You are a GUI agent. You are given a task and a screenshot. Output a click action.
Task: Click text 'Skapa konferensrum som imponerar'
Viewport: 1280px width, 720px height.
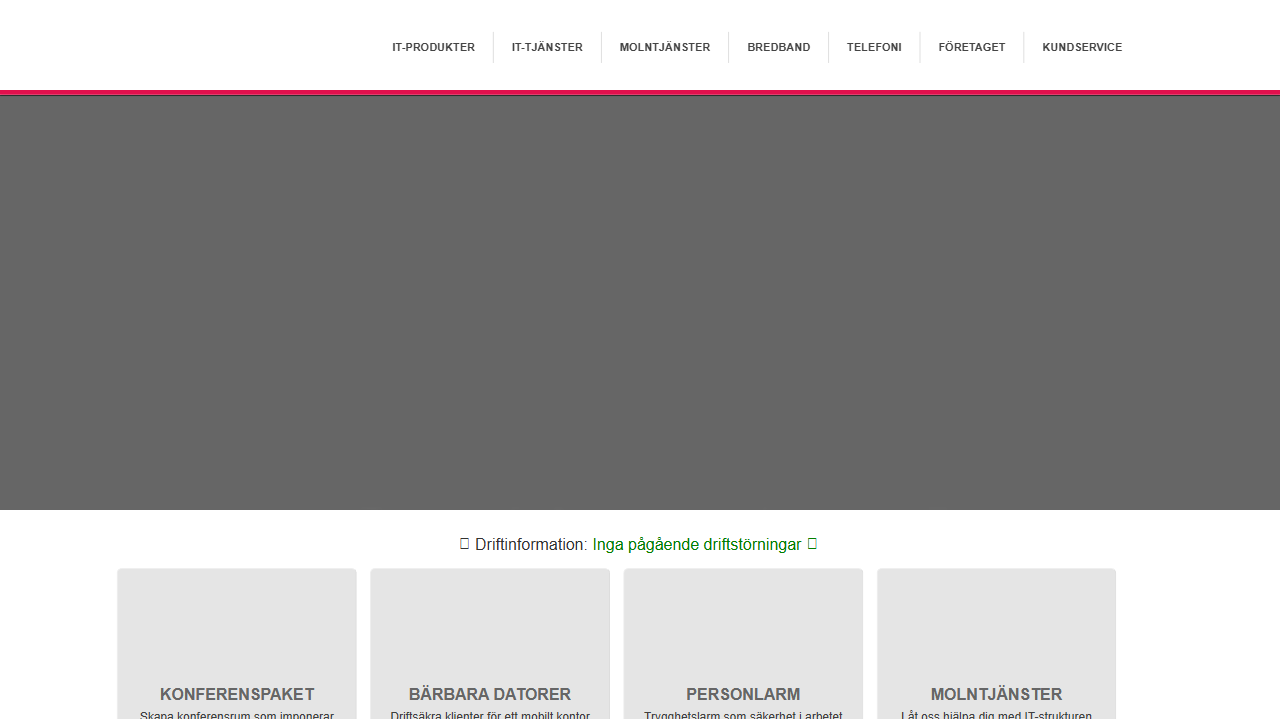[x=237, y=715]
